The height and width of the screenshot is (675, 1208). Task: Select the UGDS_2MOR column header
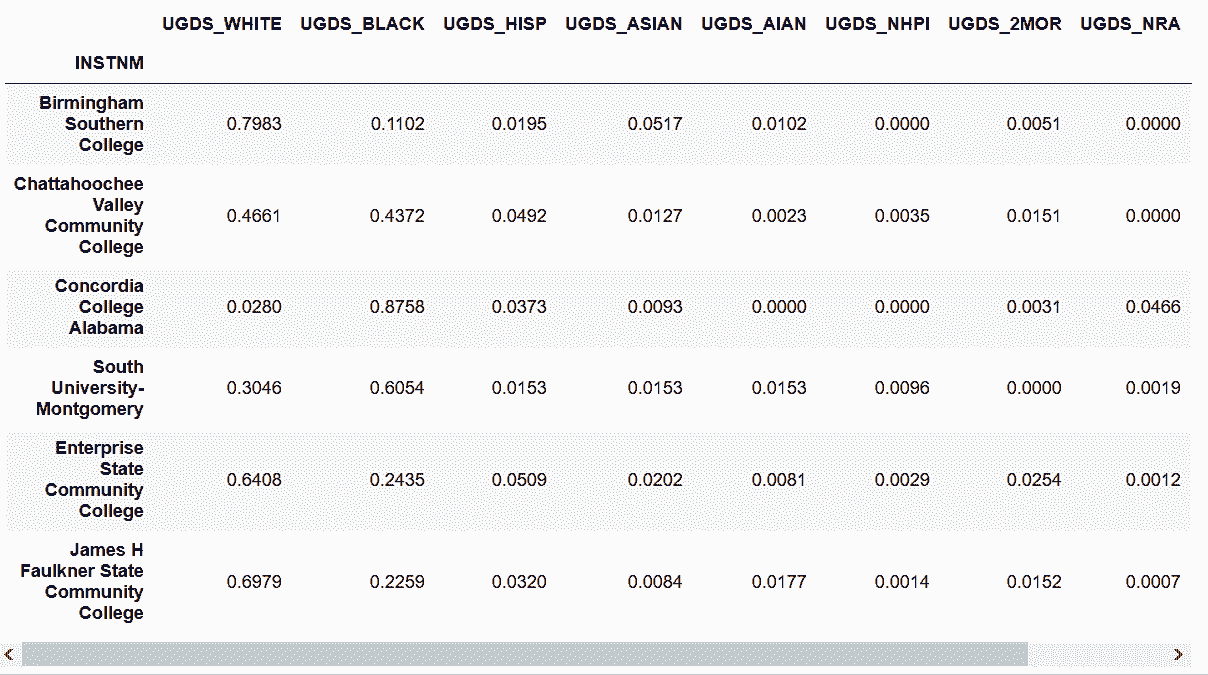pos(1005,24)
